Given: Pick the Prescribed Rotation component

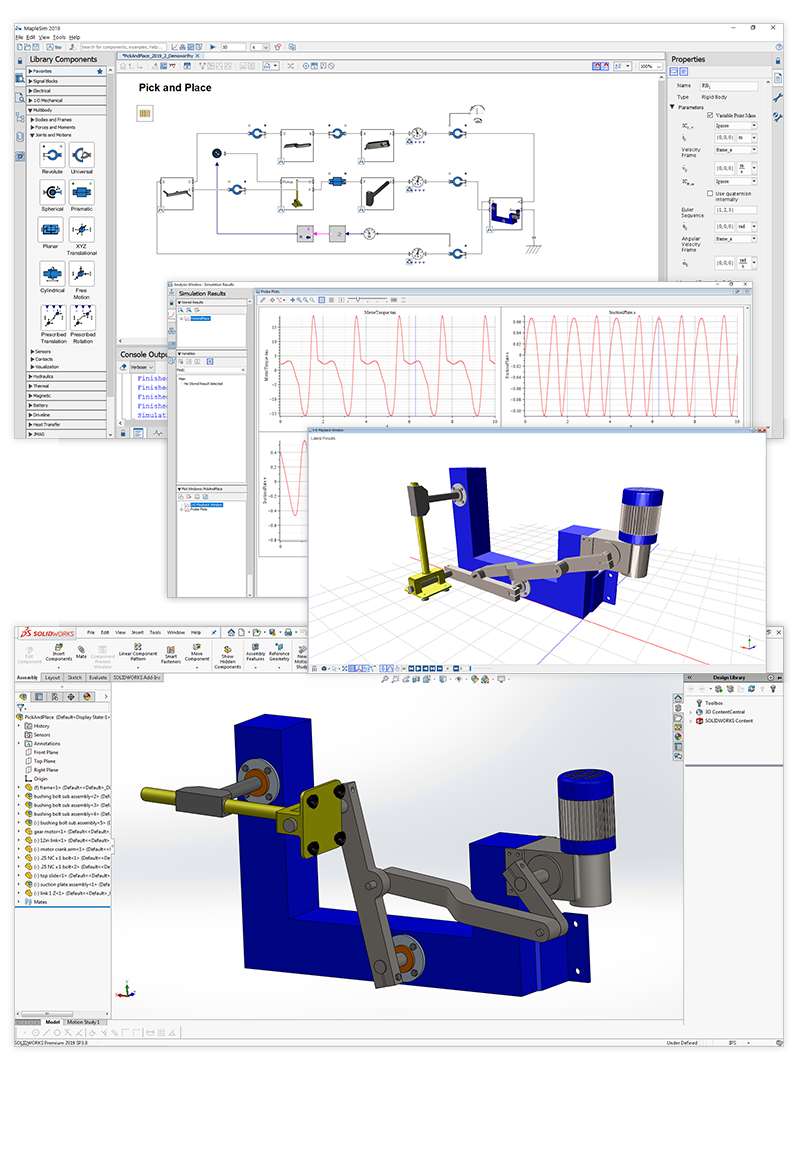Looking at the screenshot, I should [x=83, y=318].
